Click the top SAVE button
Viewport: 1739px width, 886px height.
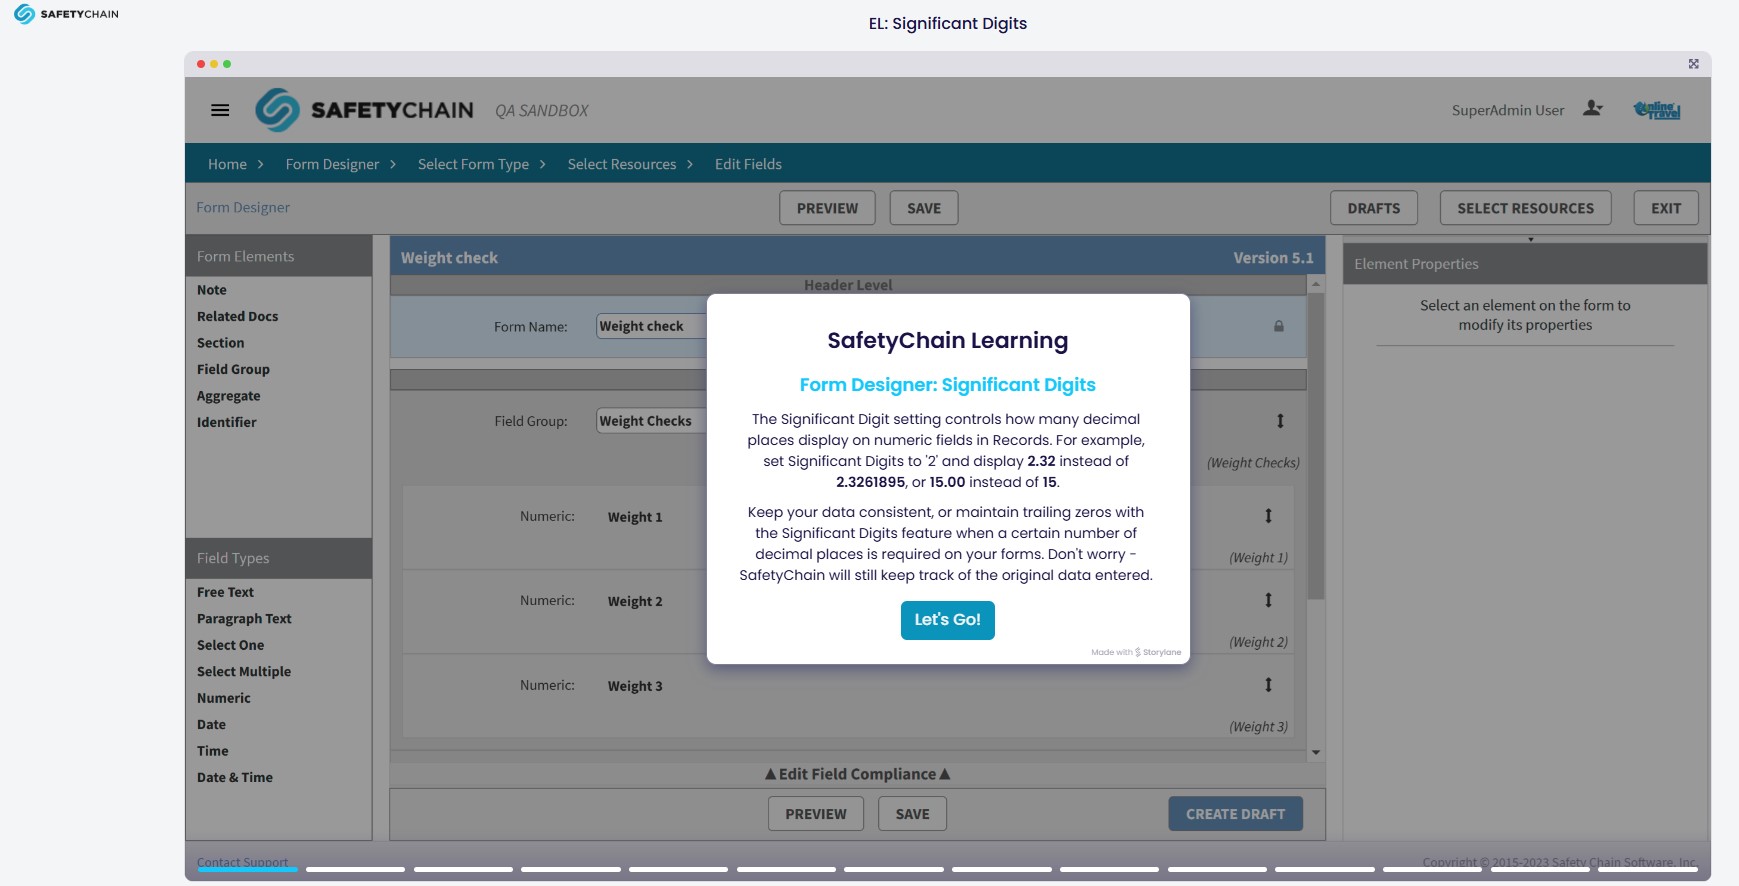[924, 208]
